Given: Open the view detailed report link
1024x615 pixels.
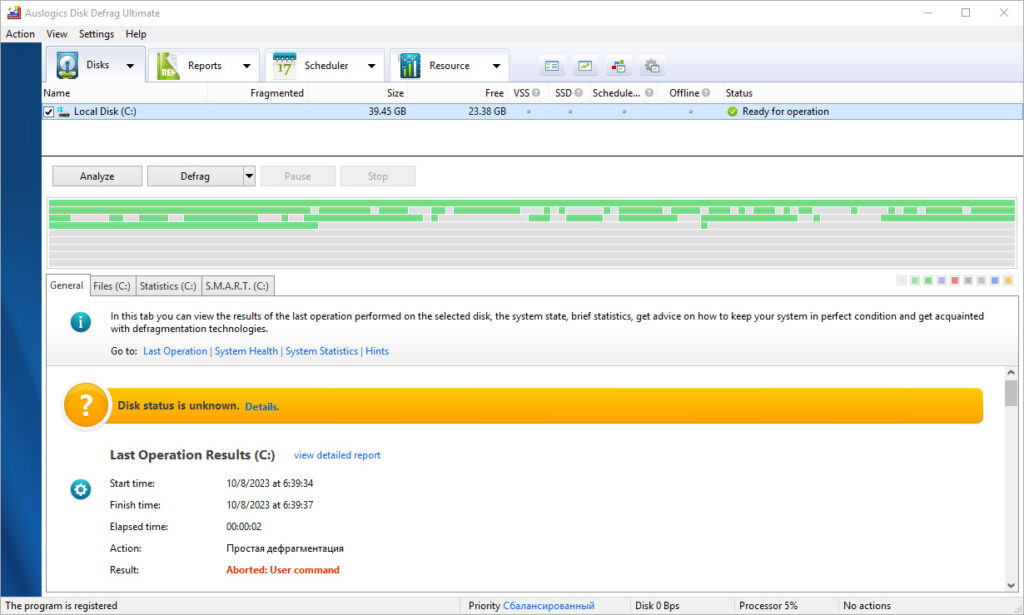Looking at the screenshot, I should pyautogui.click(x=337, y=455).
